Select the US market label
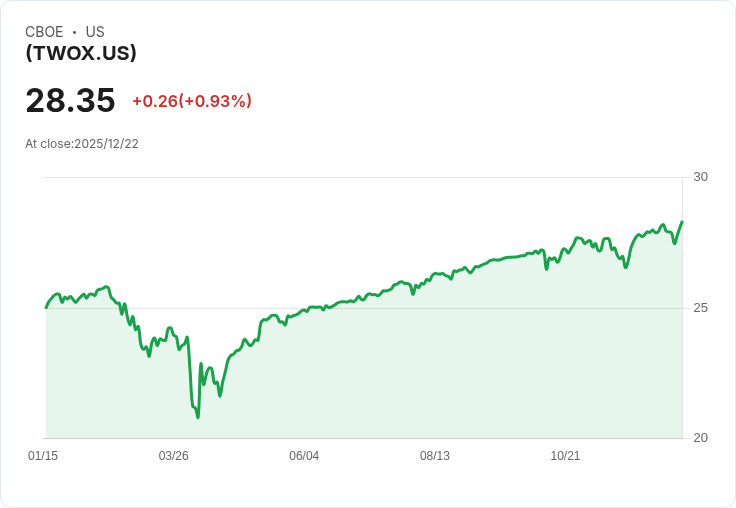736x508 pixels. point(95,32)
